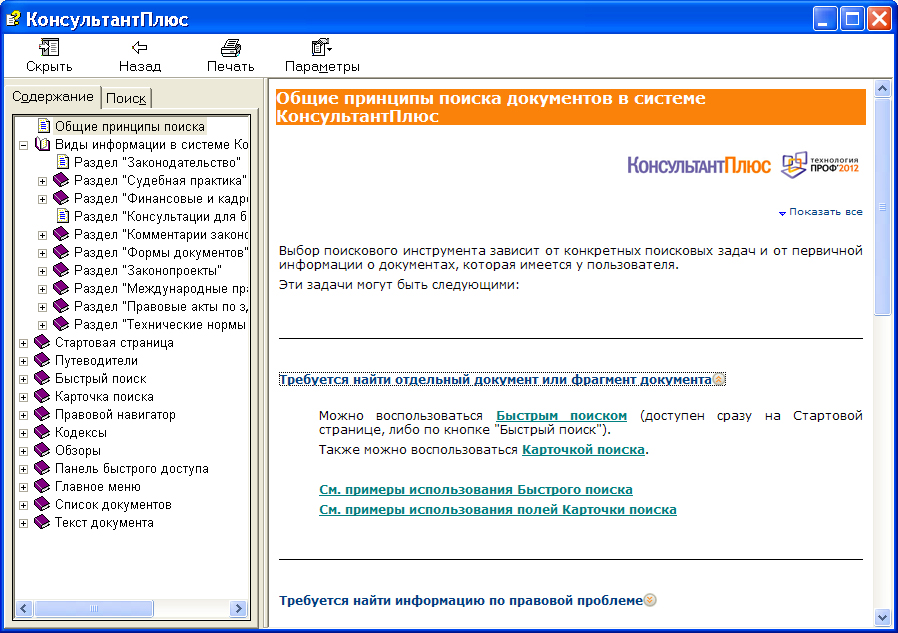Image resolution: width=898 pixels, height=633 pixels.
Task: Click open-book icon of Виды информации
Action: tap(43, 144)
